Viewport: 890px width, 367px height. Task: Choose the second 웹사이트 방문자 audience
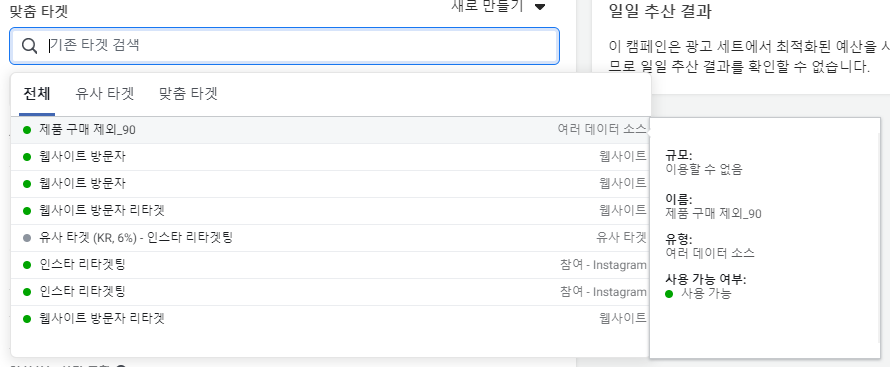(x=330, y=184)
